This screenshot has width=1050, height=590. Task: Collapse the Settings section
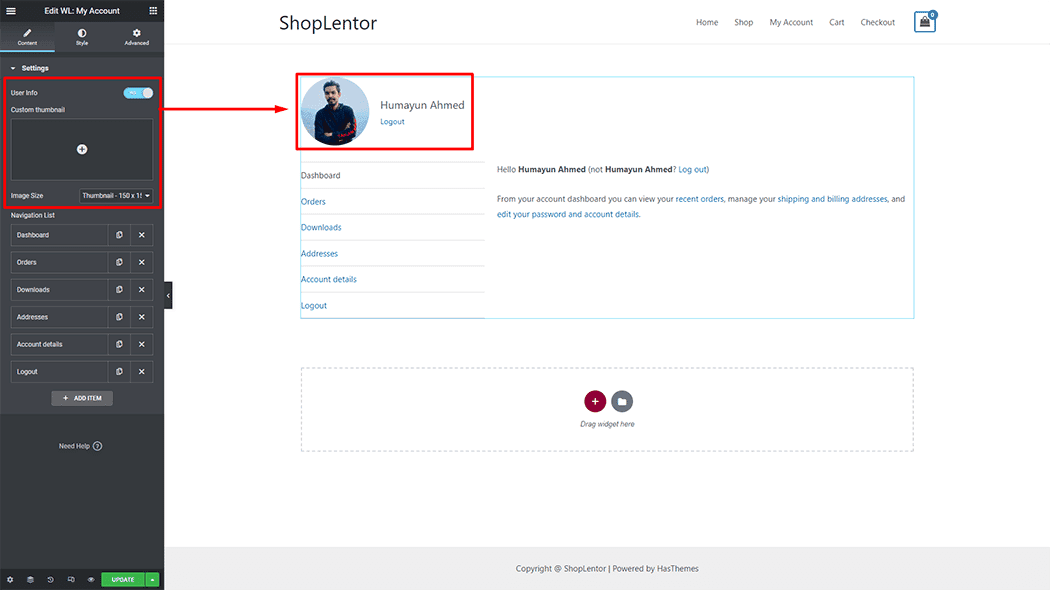13,68
